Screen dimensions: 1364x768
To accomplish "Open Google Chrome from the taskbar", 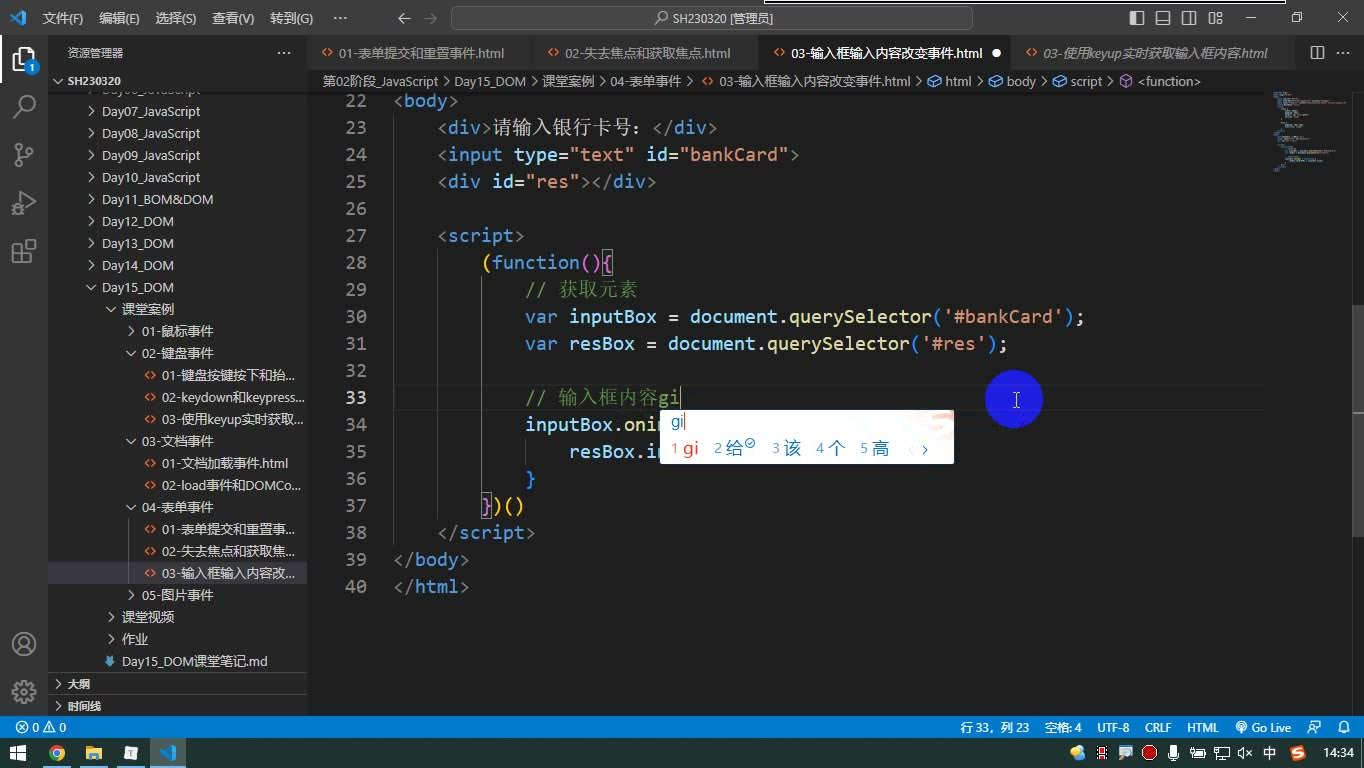I will tap(57, 753).
